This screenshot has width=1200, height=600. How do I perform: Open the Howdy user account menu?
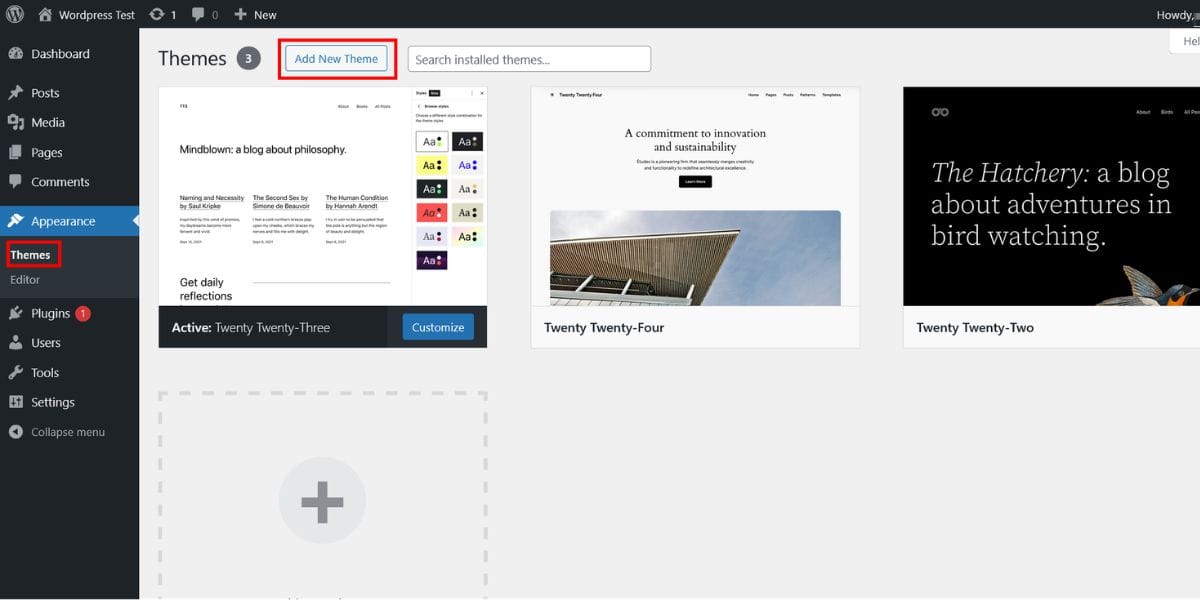(x=1177, y=15)
